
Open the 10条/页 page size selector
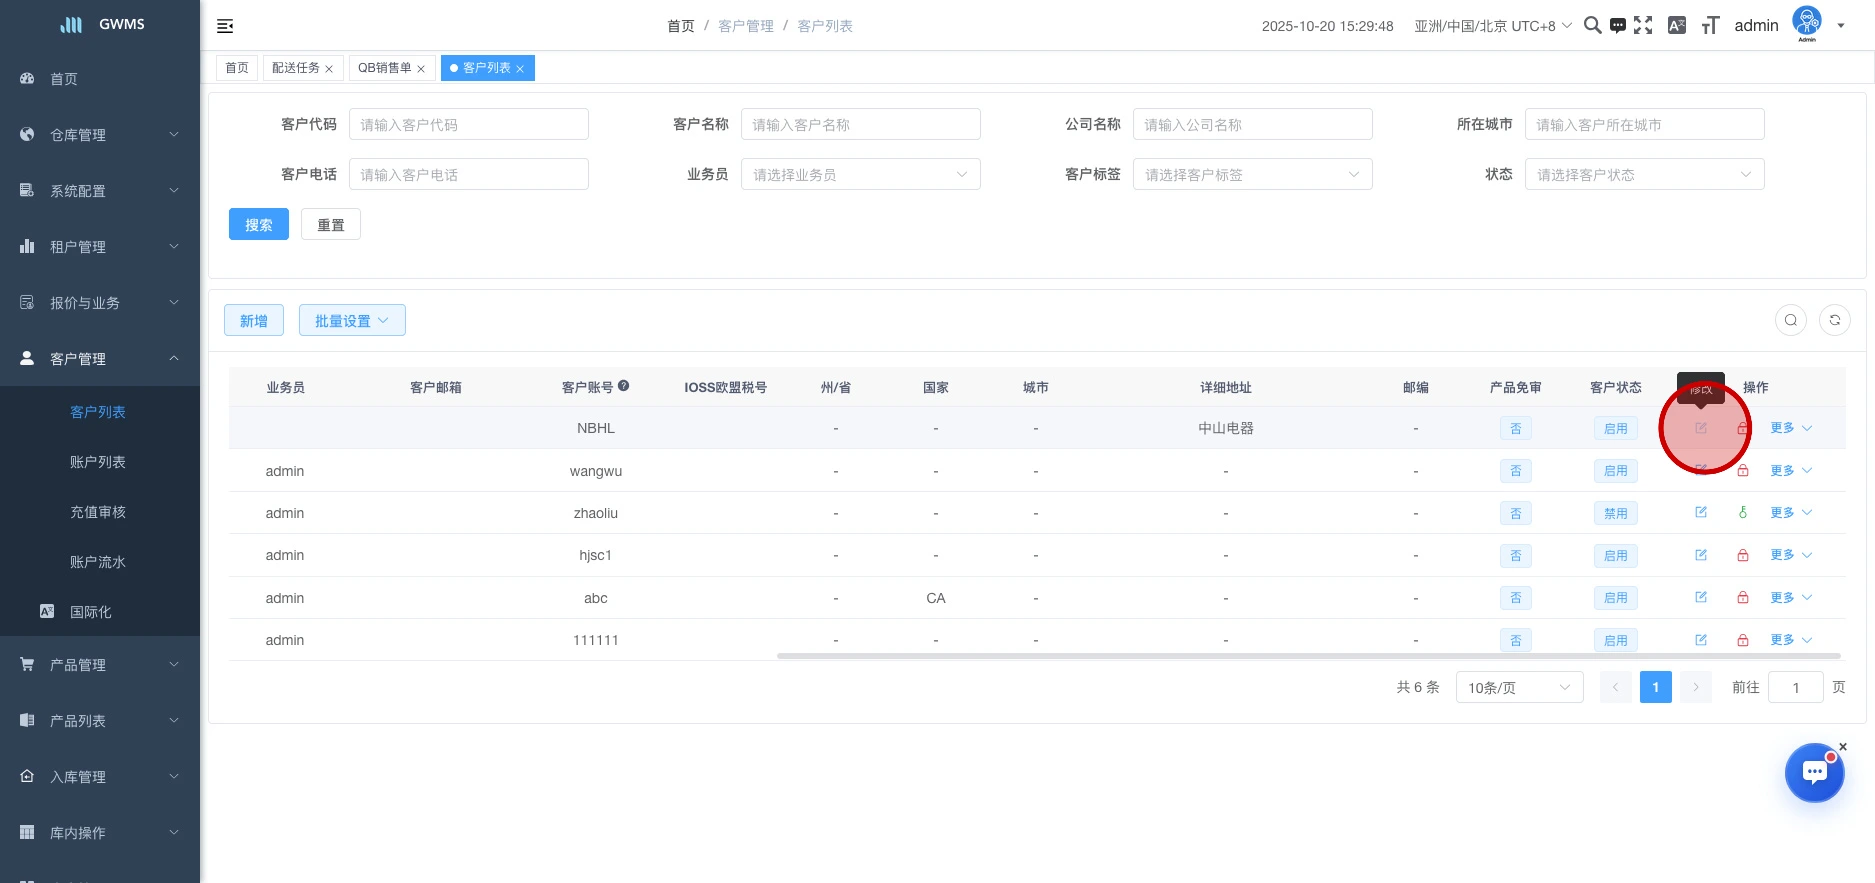pyautogui.click(x=1519, y=687)
